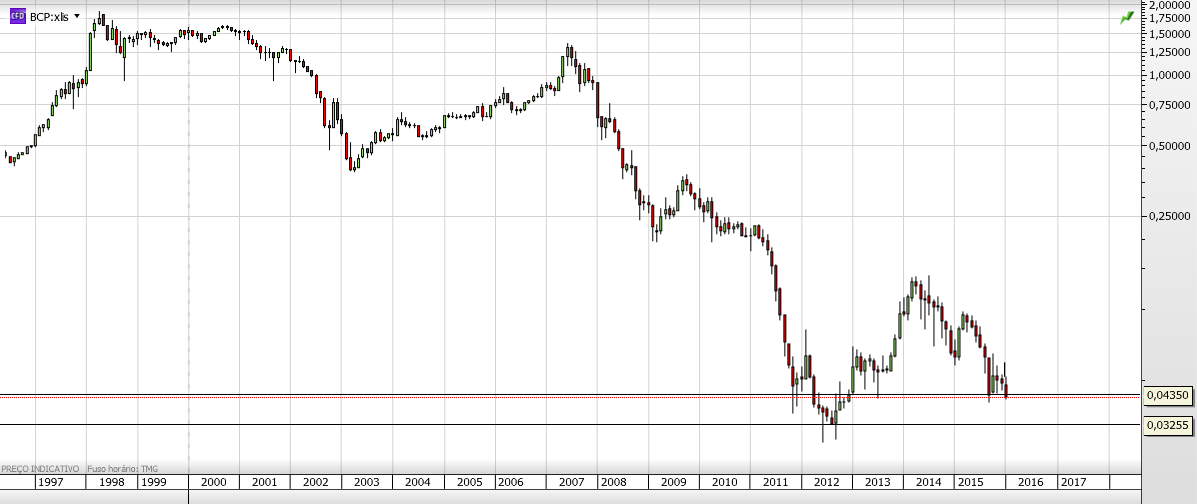Screen dimensions: 1197x504
Task: Click the CFD instrument icon
Action: point(18,16)
